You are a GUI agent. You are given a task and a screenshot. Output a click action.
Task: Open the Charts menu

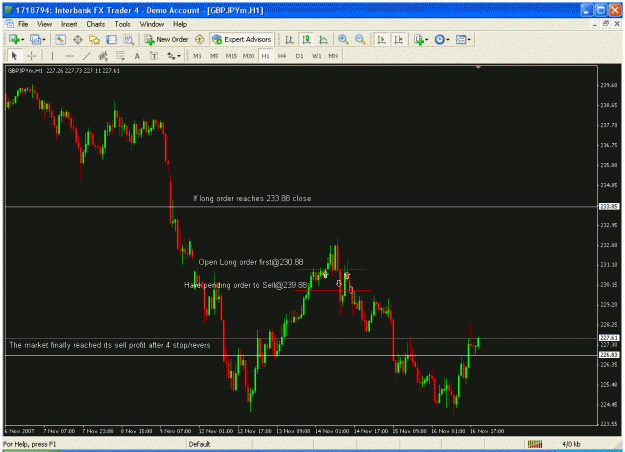tap(96, 24)
